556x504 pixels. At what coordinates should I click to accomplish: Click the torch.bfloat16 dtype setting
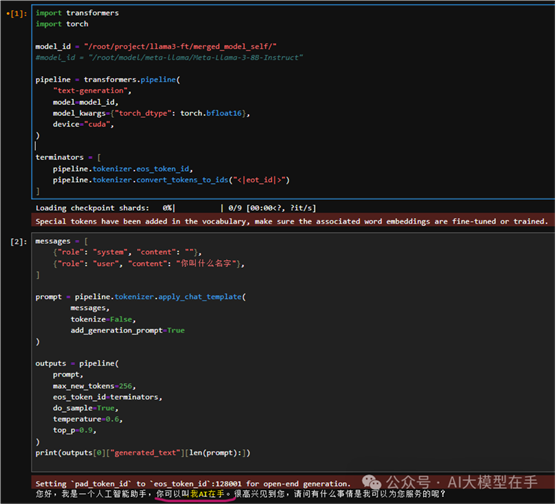[211, 113]
